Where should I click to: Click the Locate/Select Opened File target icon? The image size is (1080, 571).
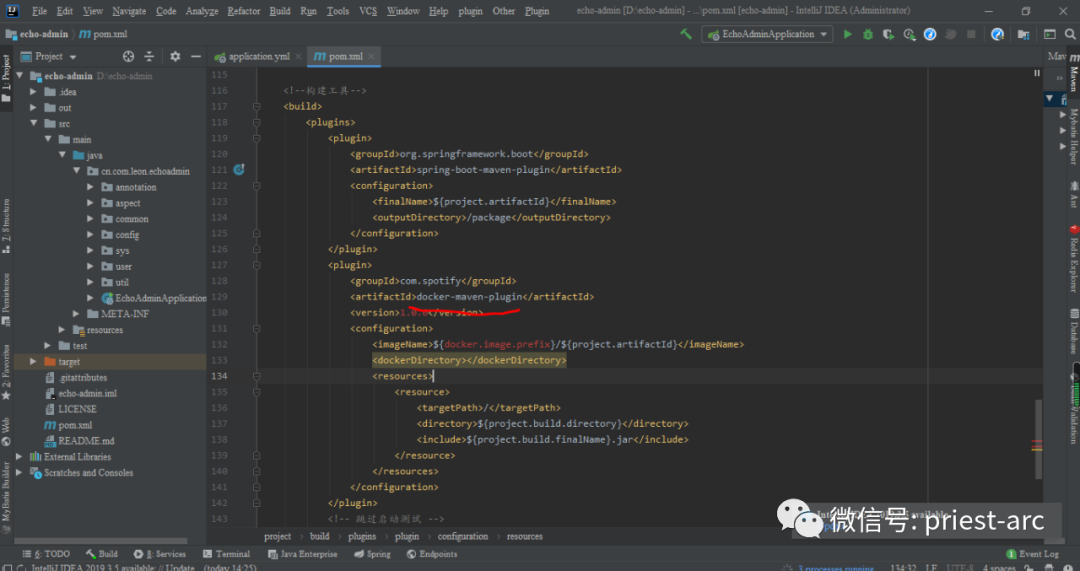128,56
